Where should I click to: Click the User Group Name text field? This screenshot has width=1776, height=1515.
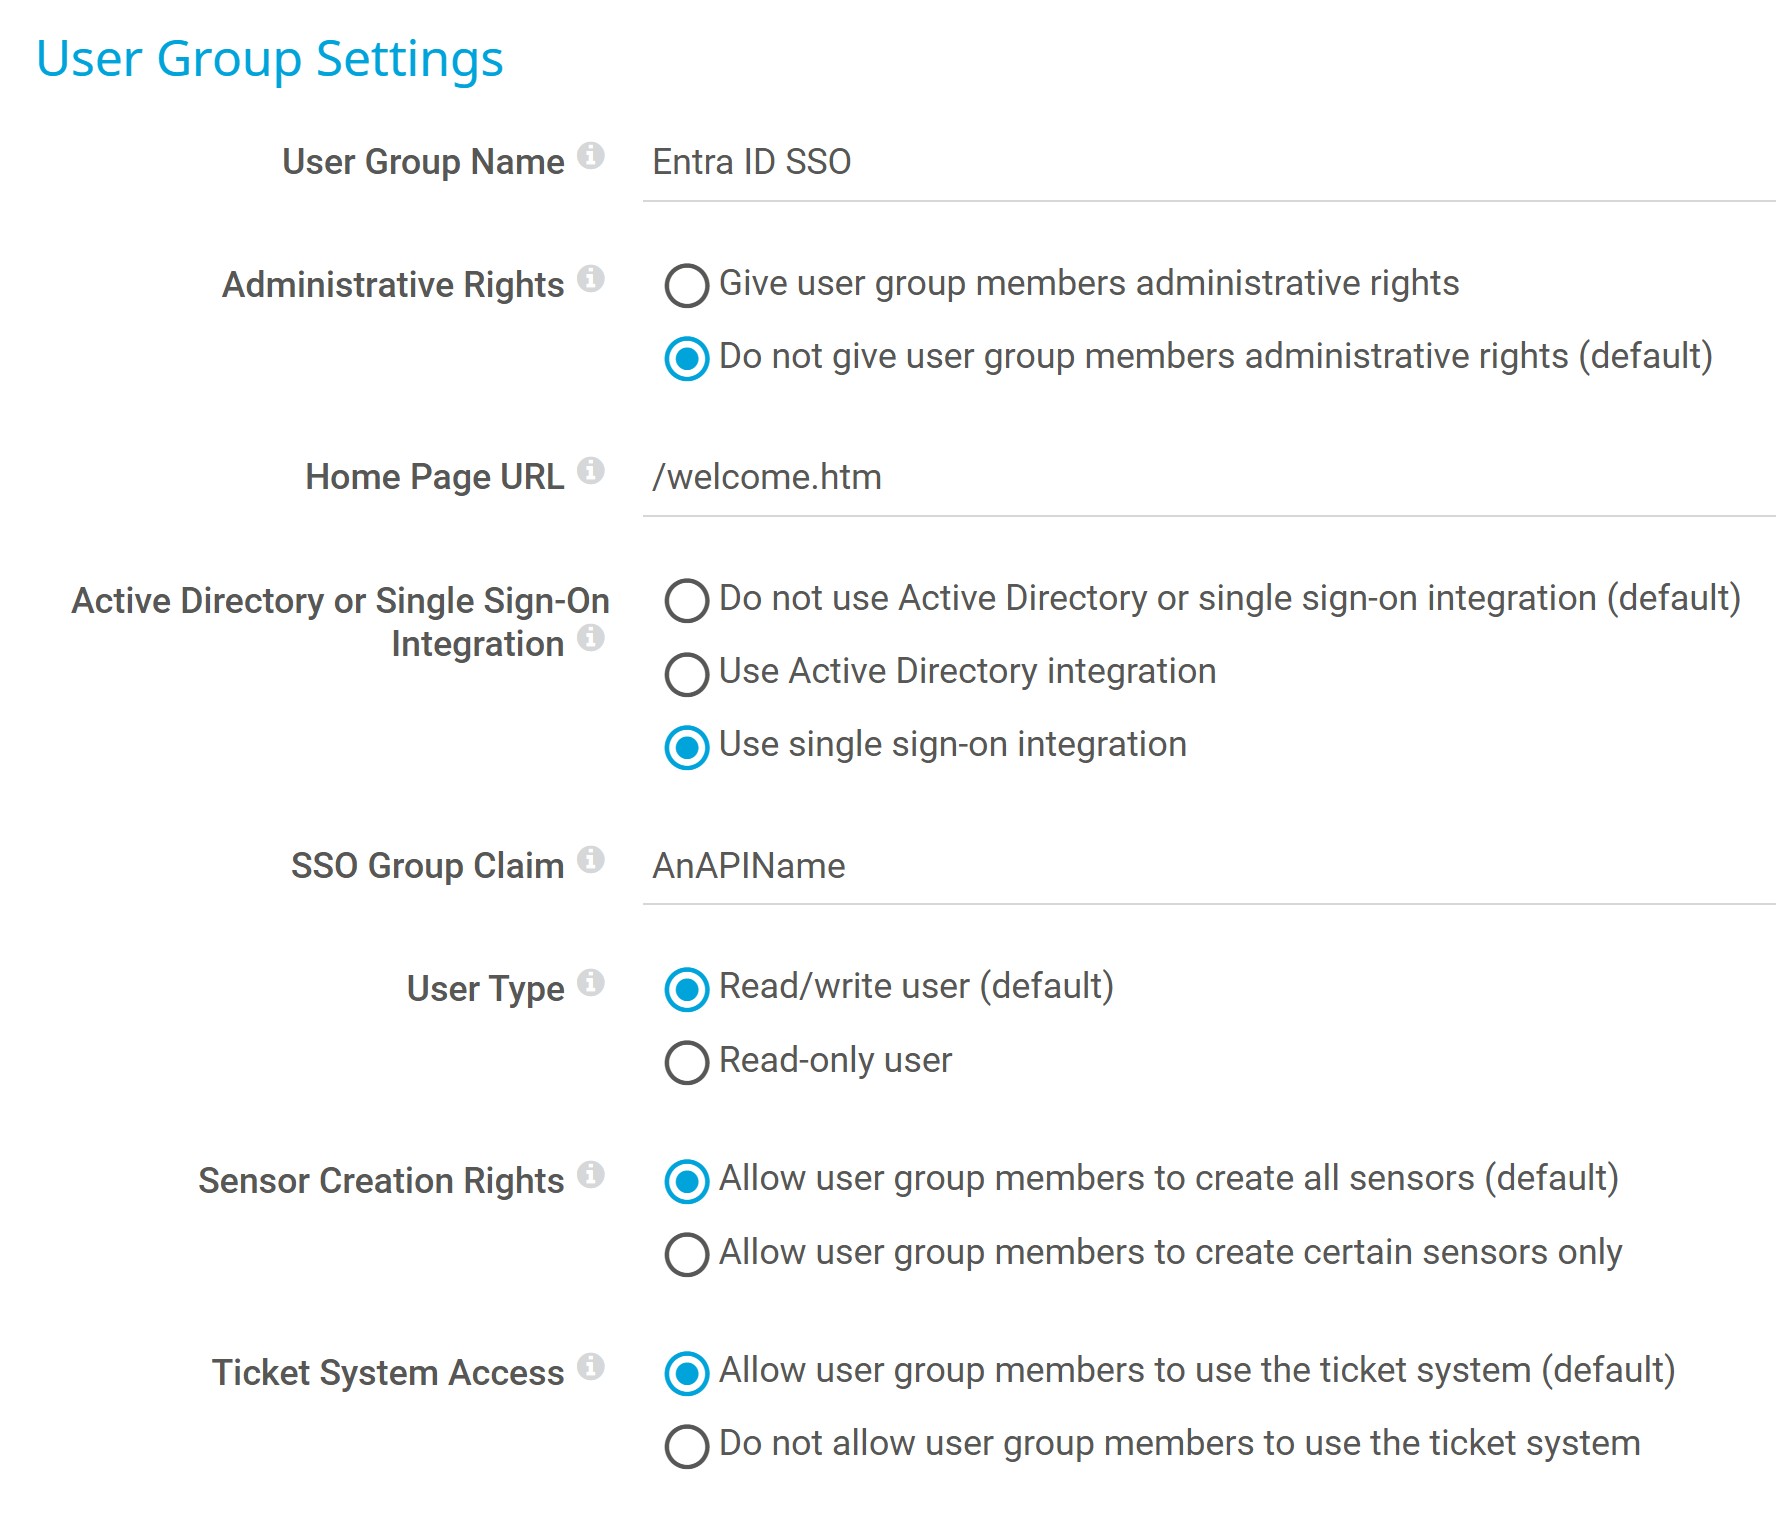pyautogui.click(x=1209, y=163)
